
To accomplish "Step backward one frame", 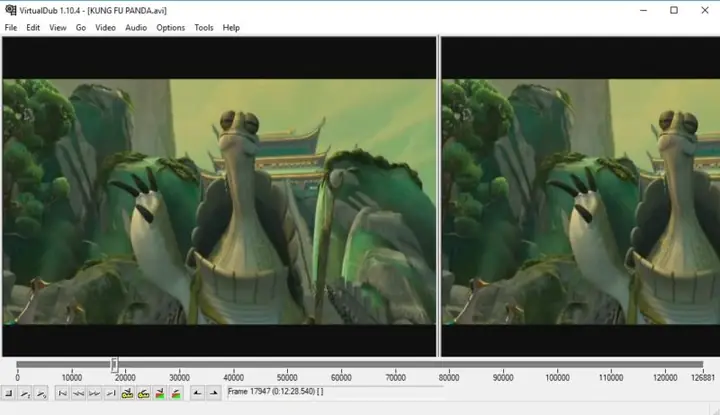I will (x=79, y=393).
